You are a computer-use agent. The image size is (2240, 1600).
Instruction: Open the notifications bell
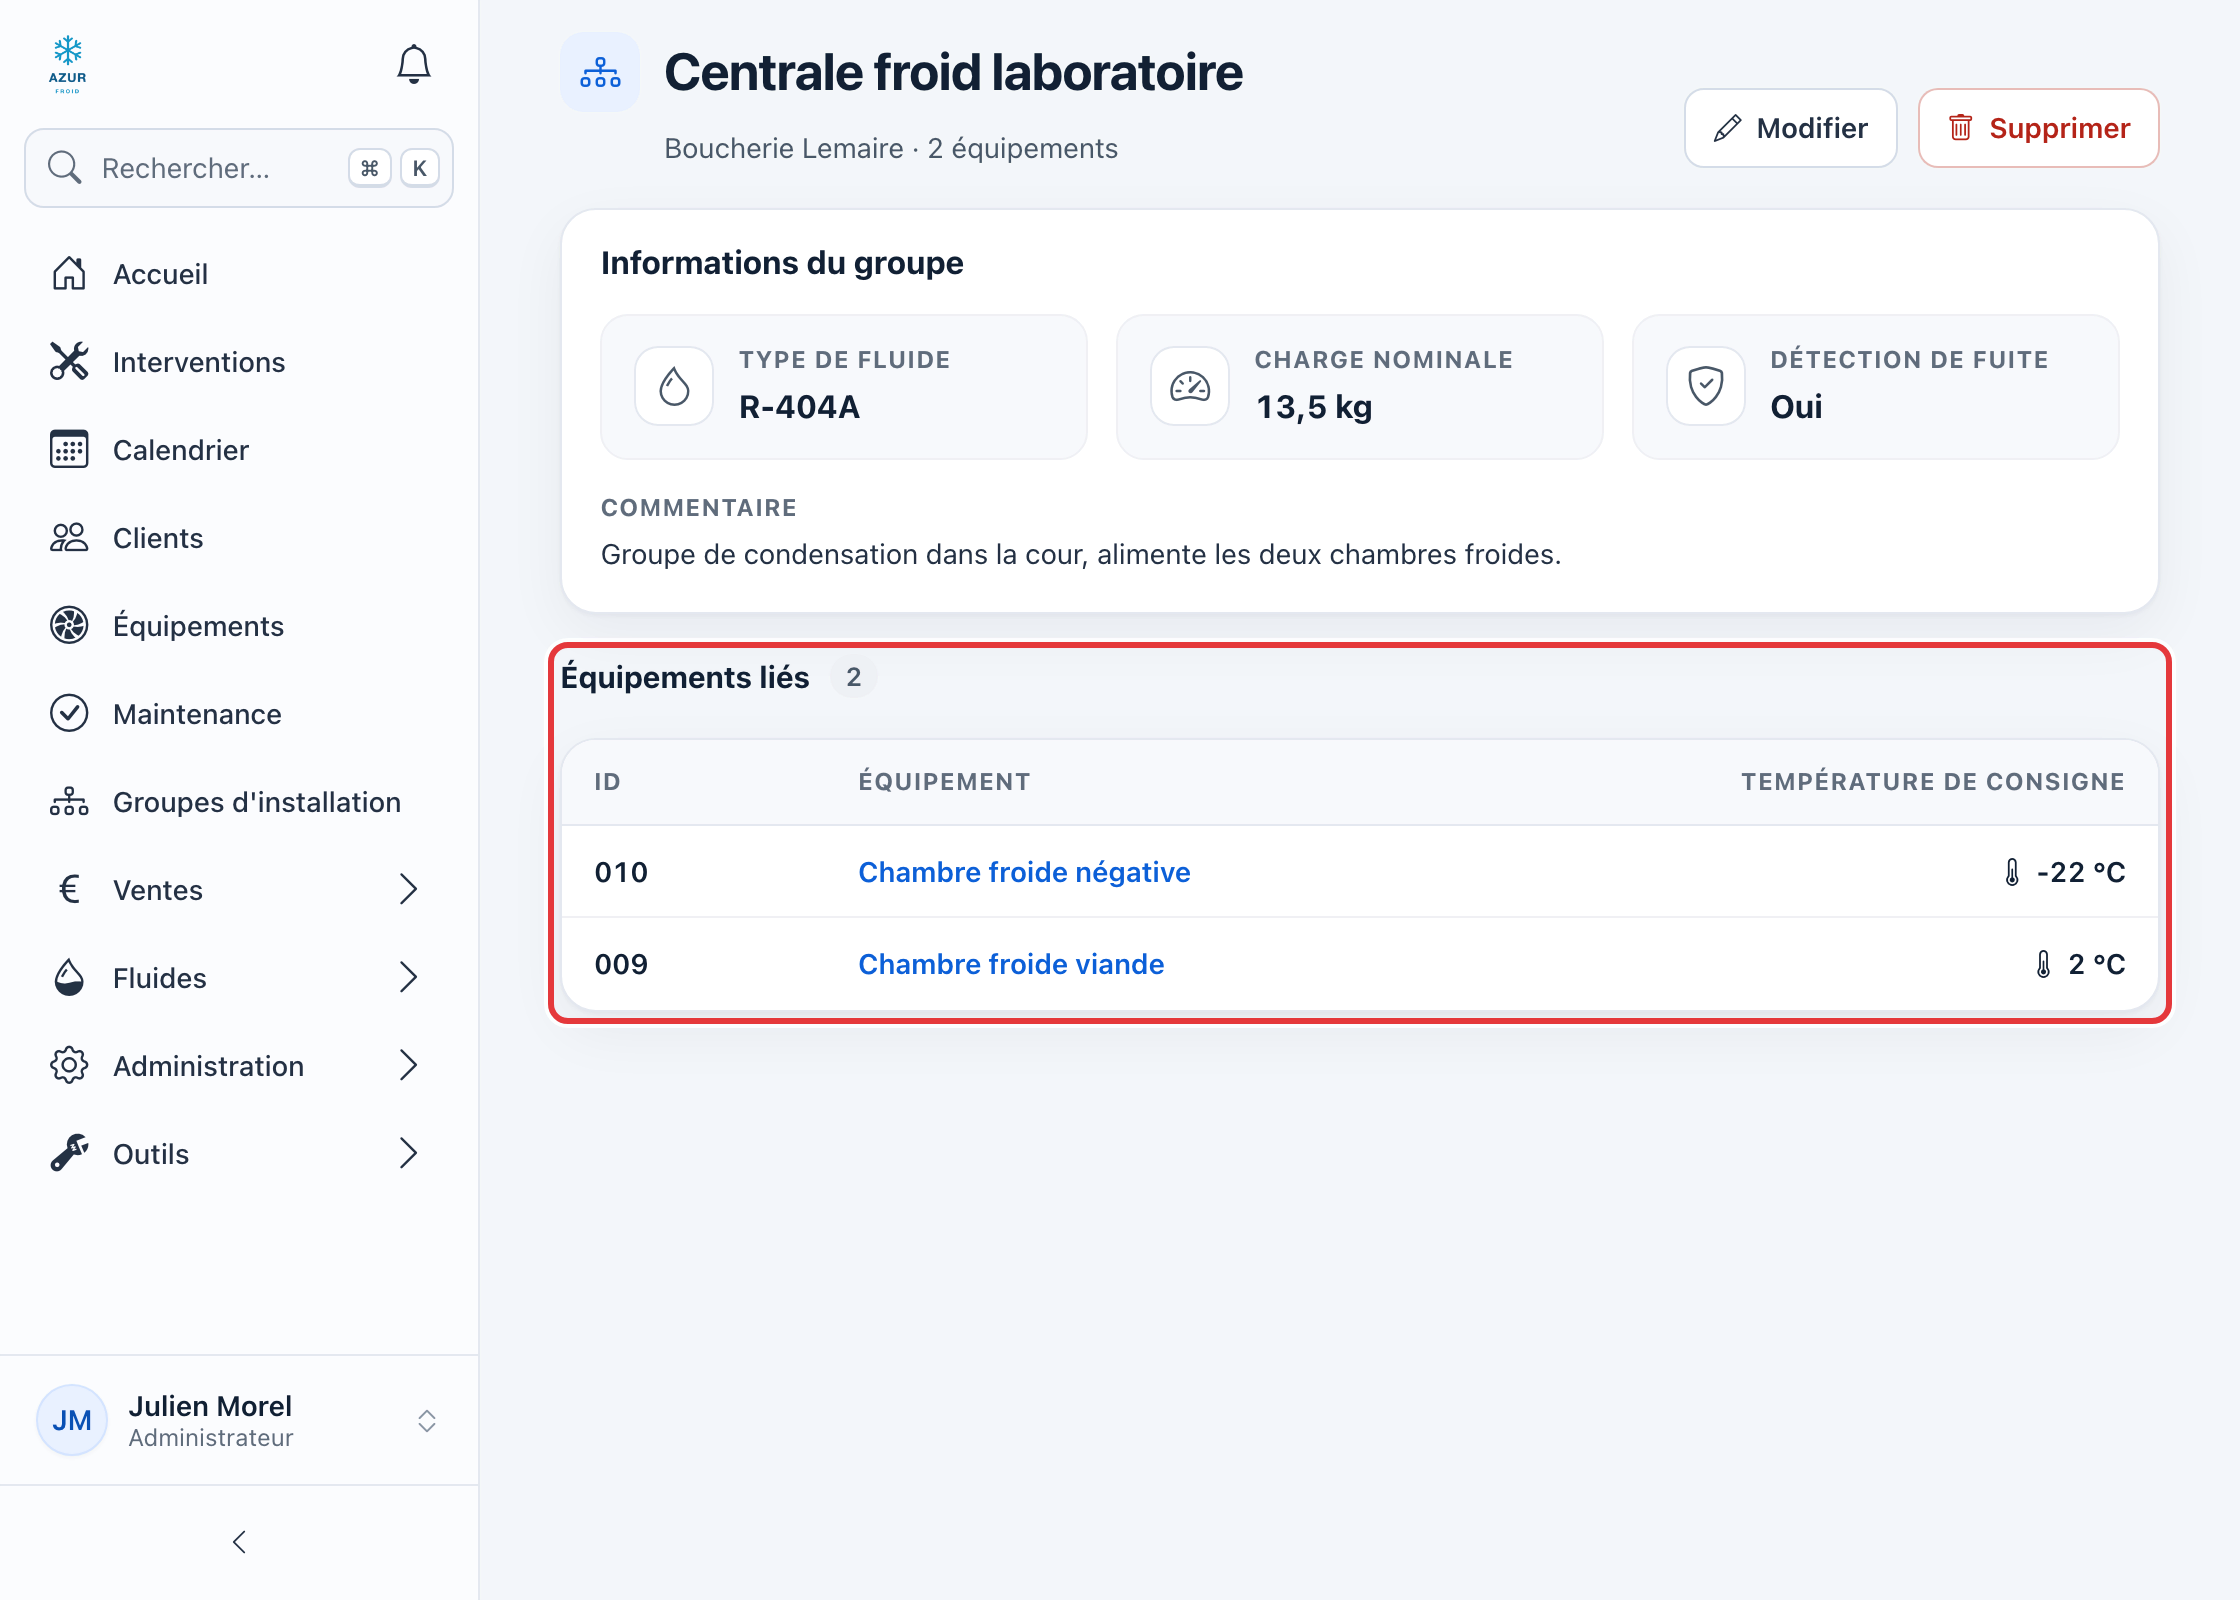(x=413, y=65)
